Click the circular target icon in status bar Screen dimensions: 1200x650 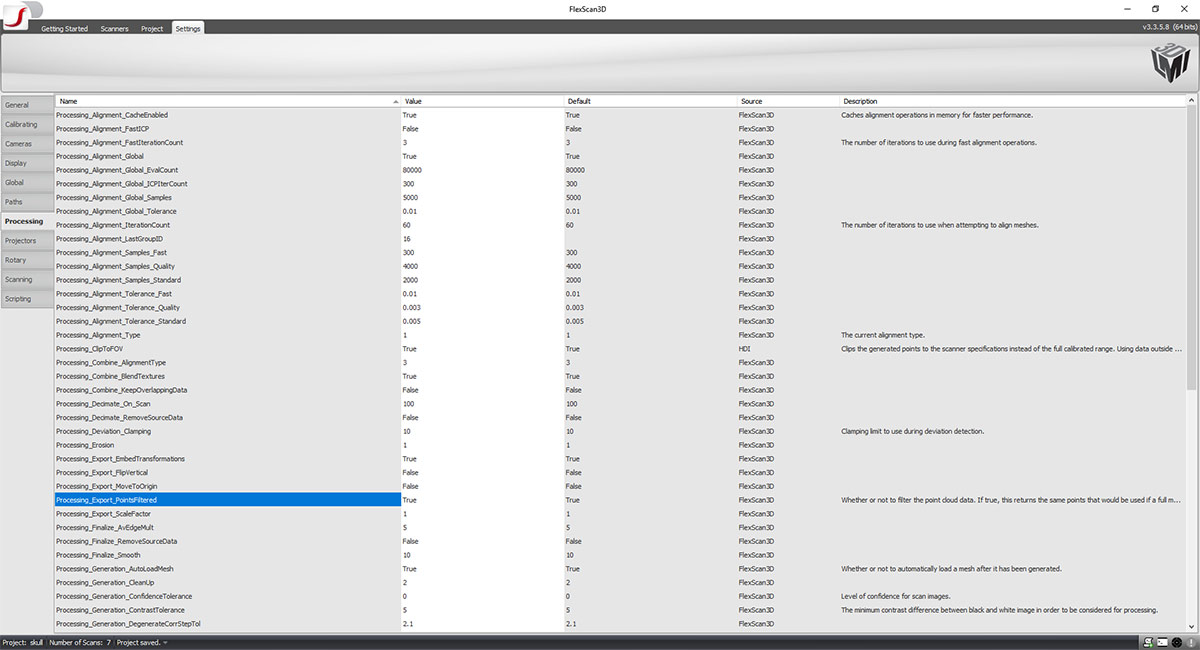pos(1177,642)
